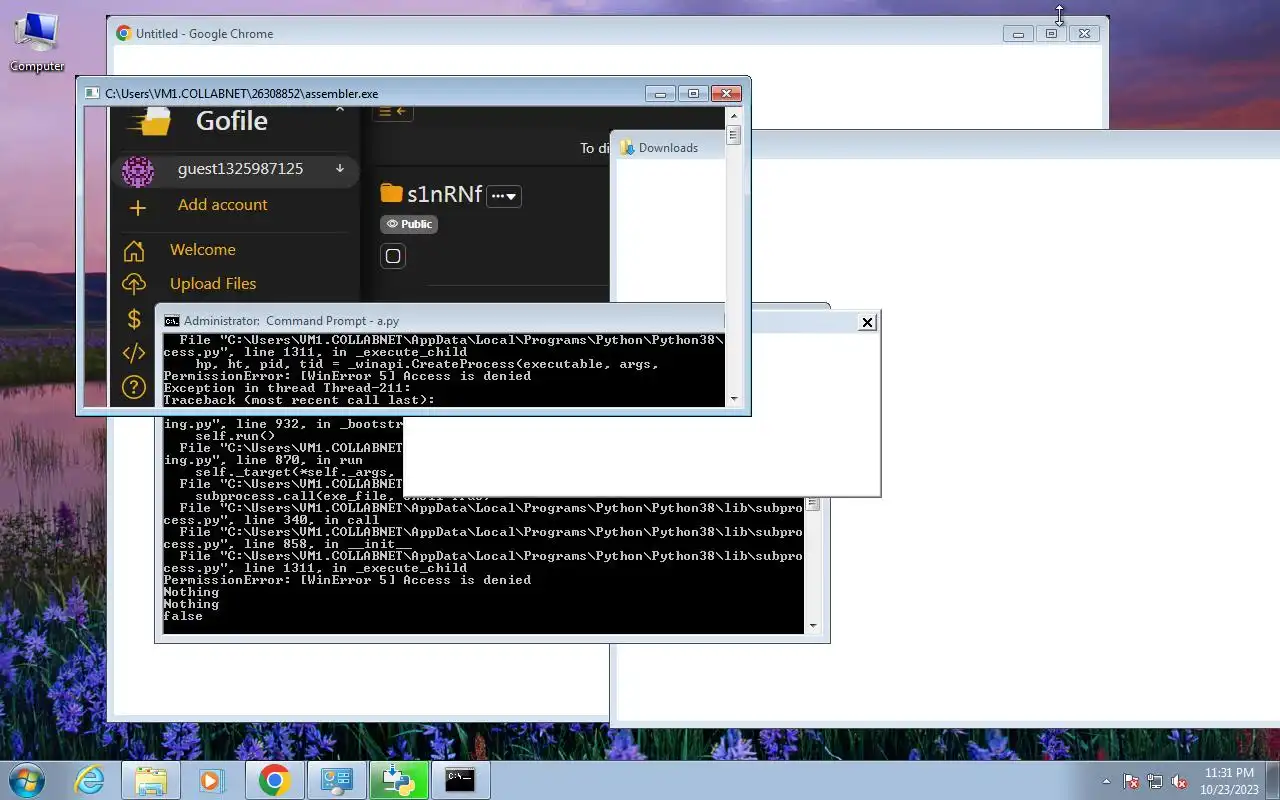Click the Chrome icon in Untitled title bar
Screen dimensions: 1280x800
pos(124,34)
